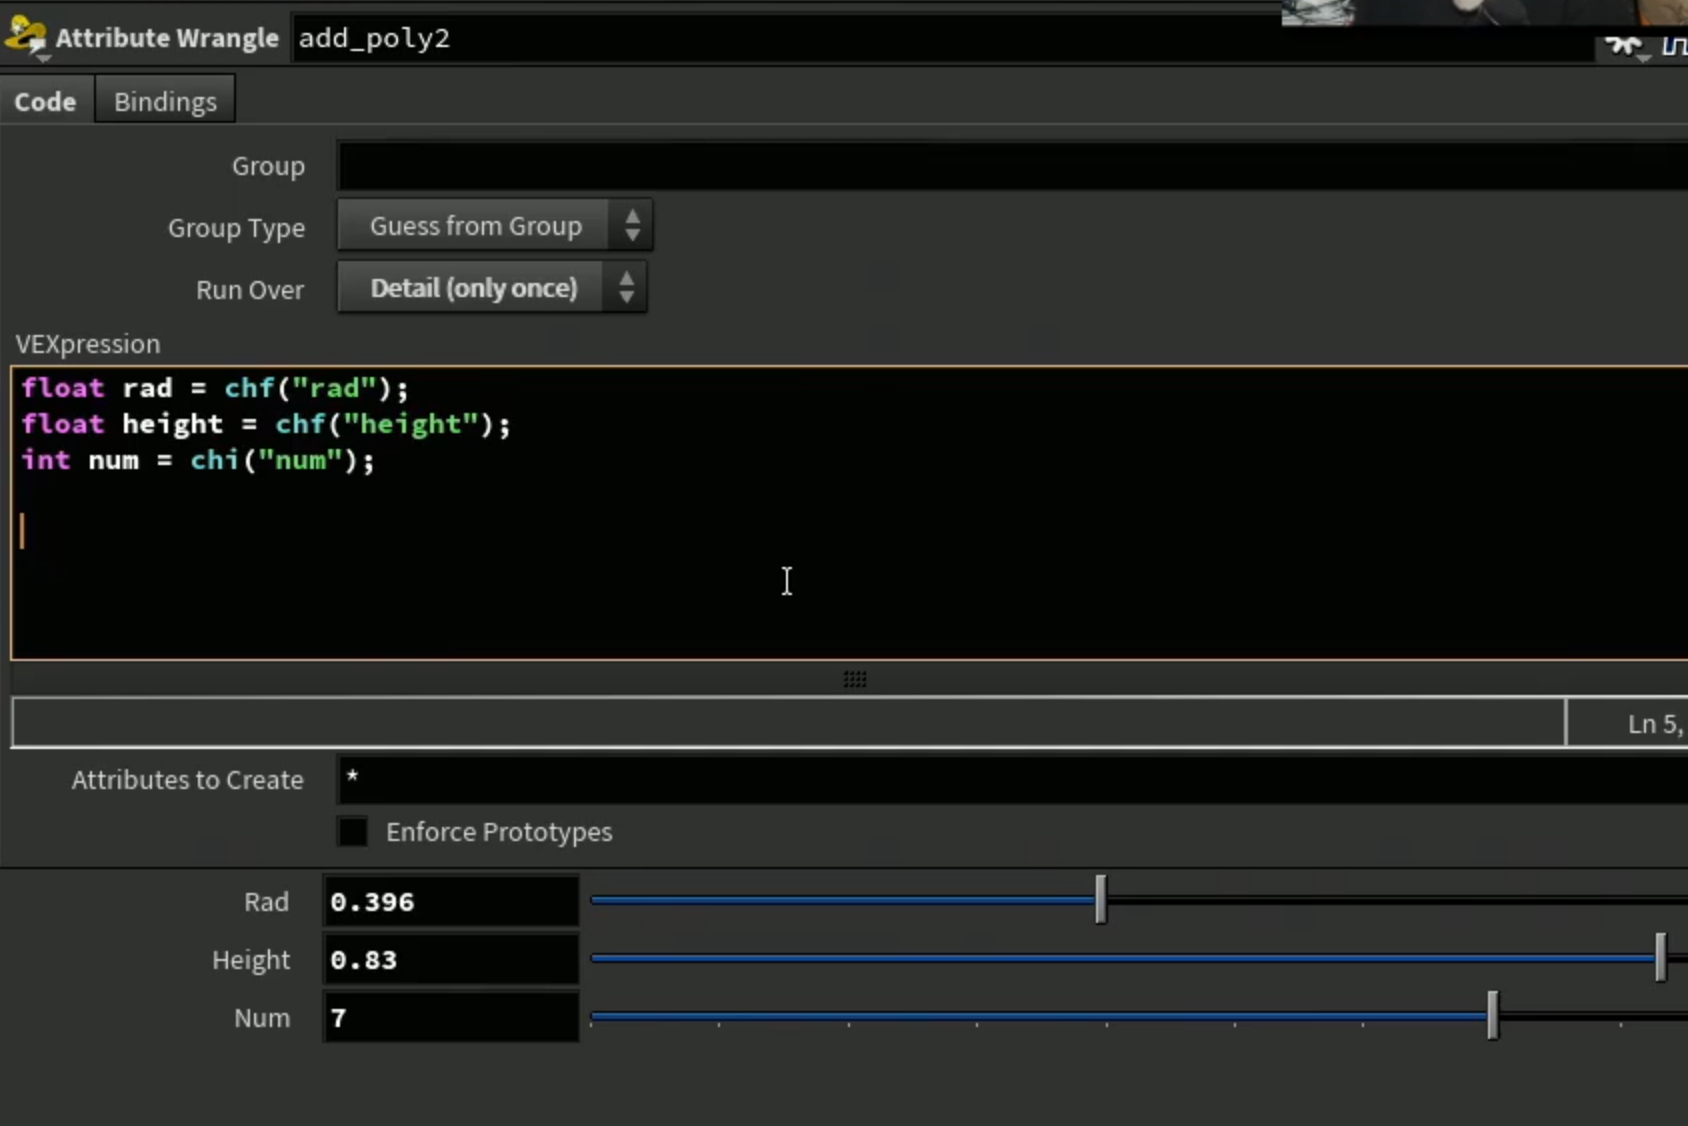
Task: Select the Code tab
Action: [x=46, y=101]
